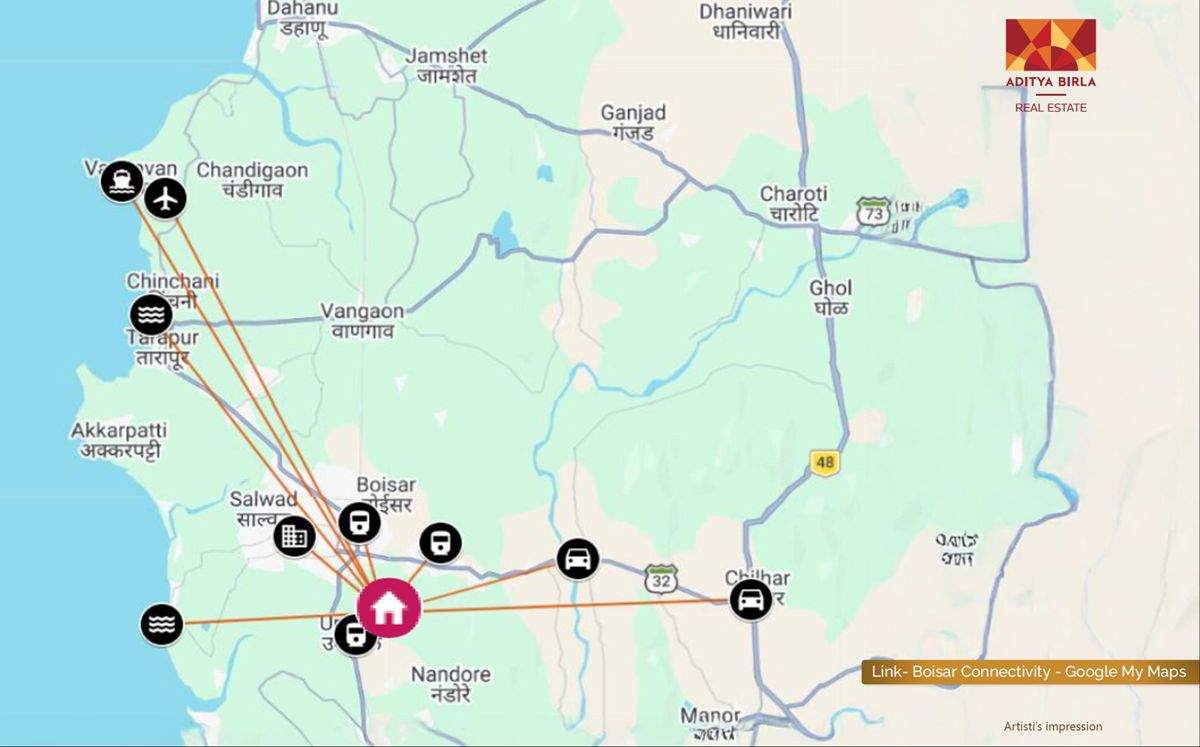Viewport: 1200px width, 747px height.
Task: Select the train marker east of Boisar
Action: (x=440, y=543)
